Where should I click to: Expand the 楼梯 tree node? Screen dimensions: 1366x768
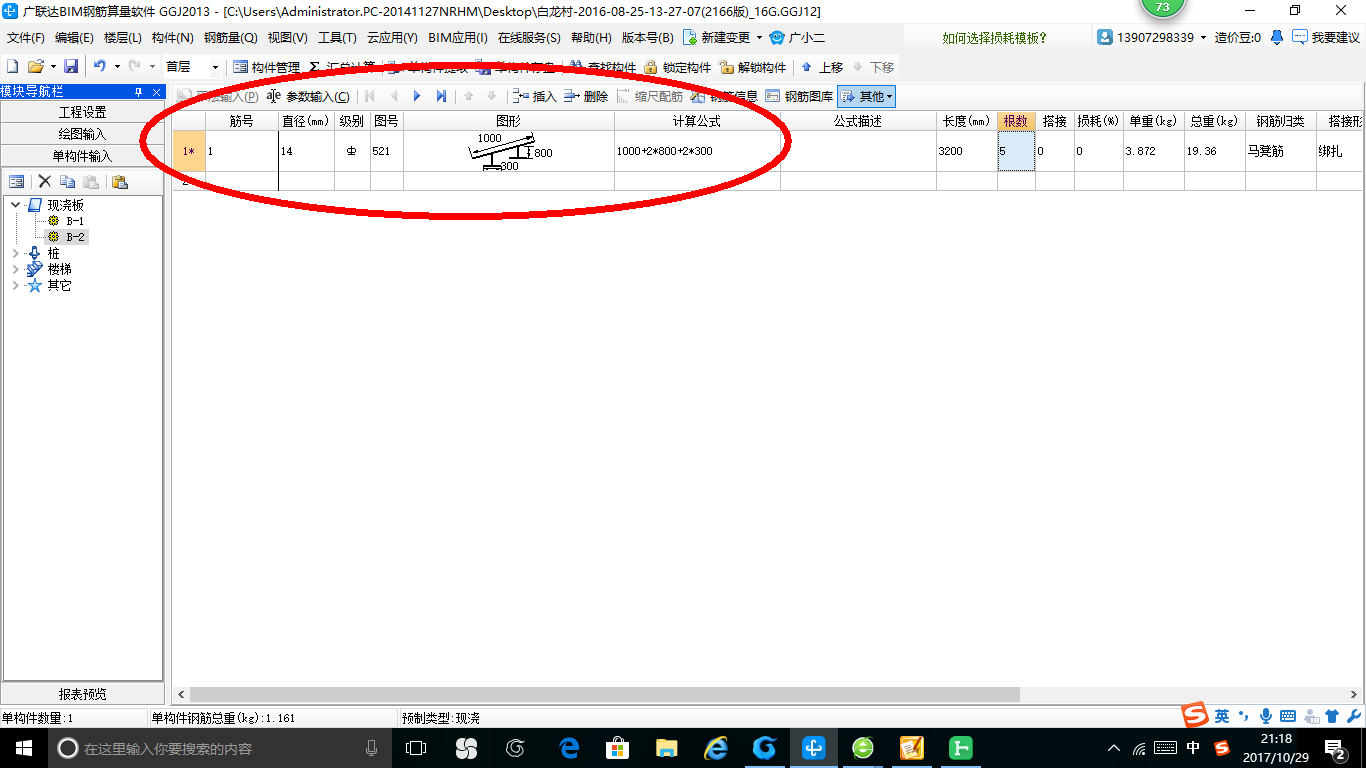point(15,269)
